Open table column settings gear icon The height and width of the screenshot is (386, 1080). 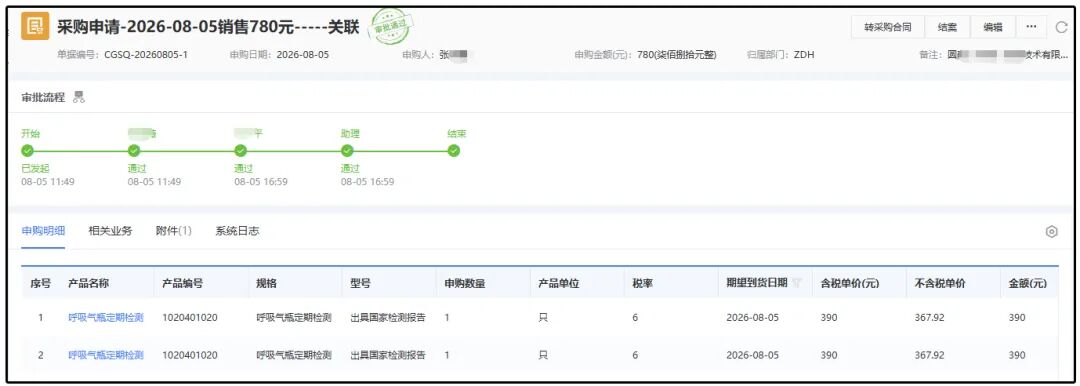pos(1051,232)
